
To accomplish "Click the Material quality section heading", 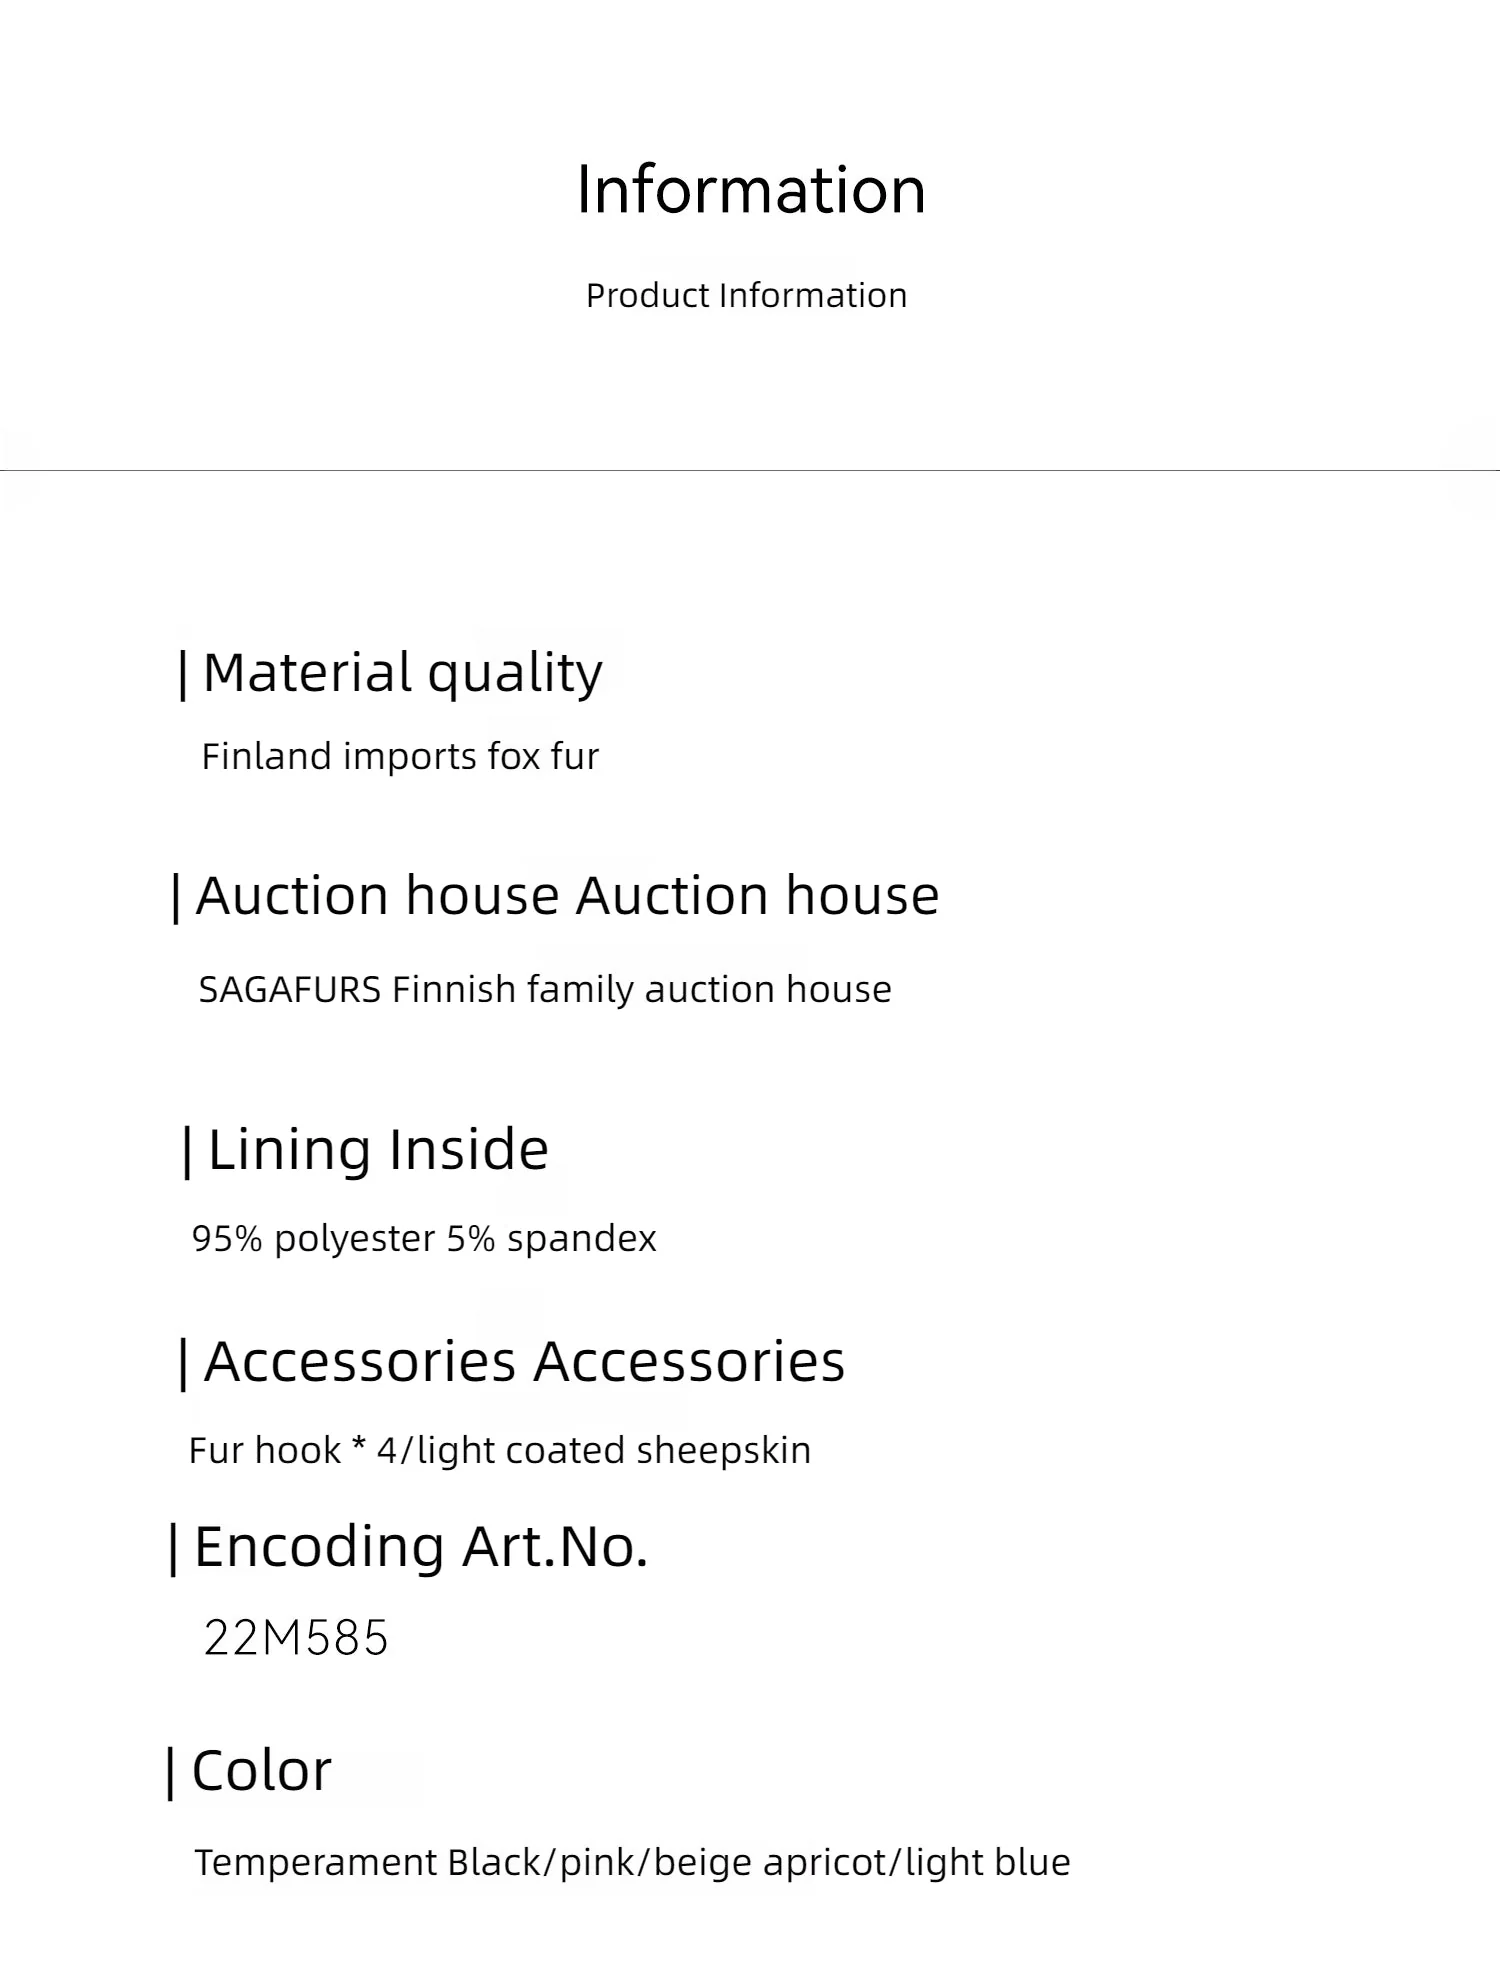I will [402, 672].
